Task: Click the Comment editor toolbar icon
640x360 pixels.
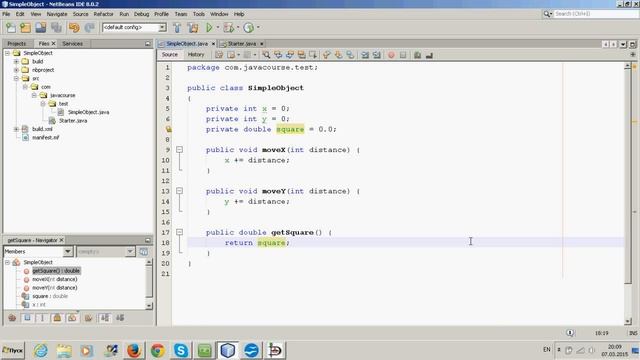Action: pyautogui.click(x=417, y=55)
